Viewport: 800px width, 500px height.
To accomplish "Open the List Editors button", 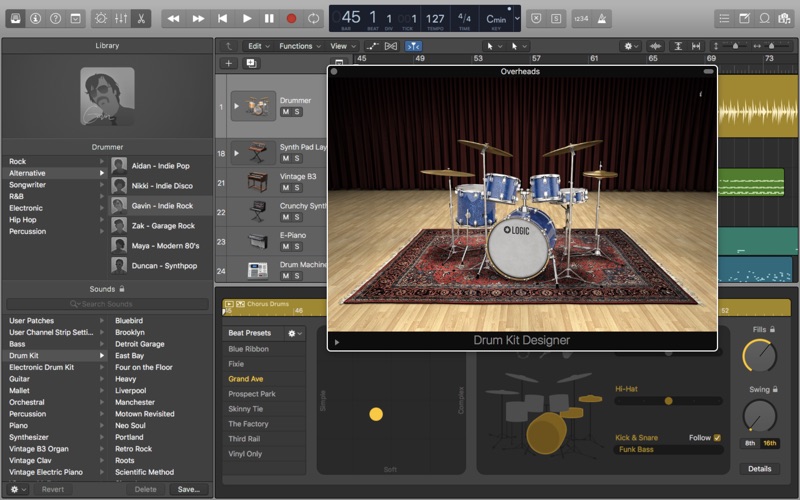I will (x=724, y=19).
